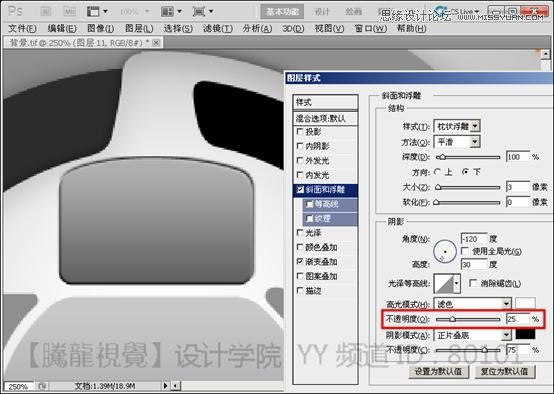
Task: Open the 滤镜(T) menu
Action: (x=218, y=29)
